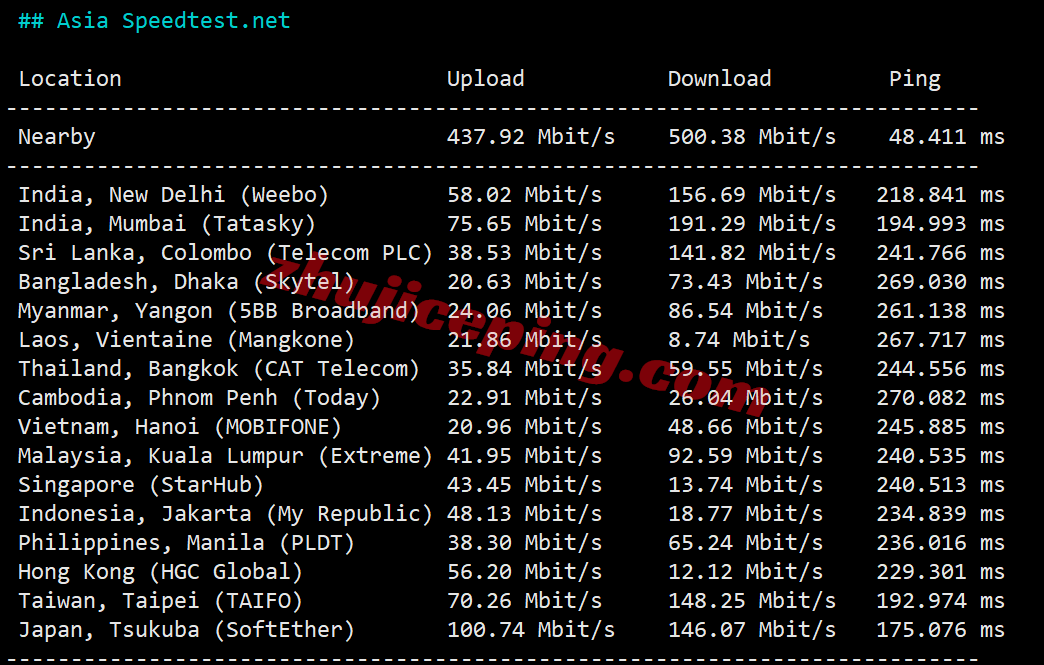Screen dimensions: 1044x665
Task: Click the India, Mumbai (Tatasky) location
Action: point(166,224)
